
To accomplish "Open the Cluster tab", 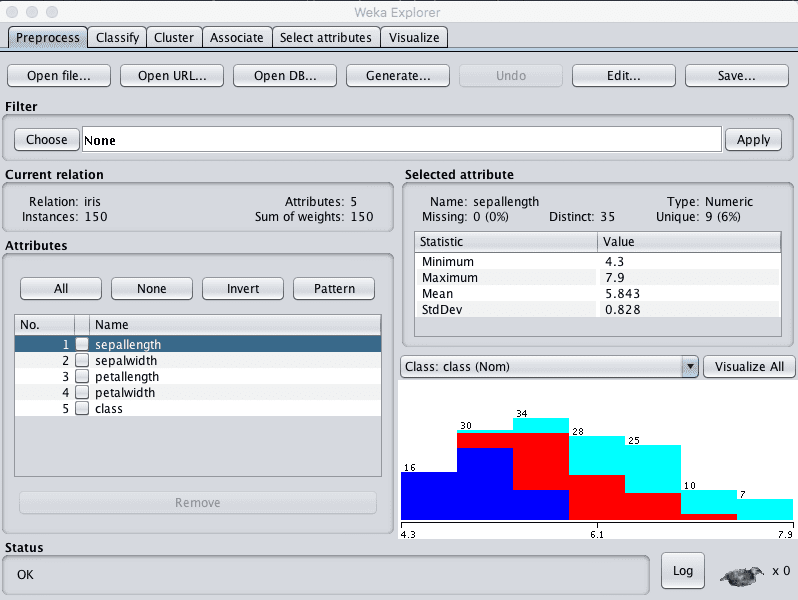I will point(174,38).
